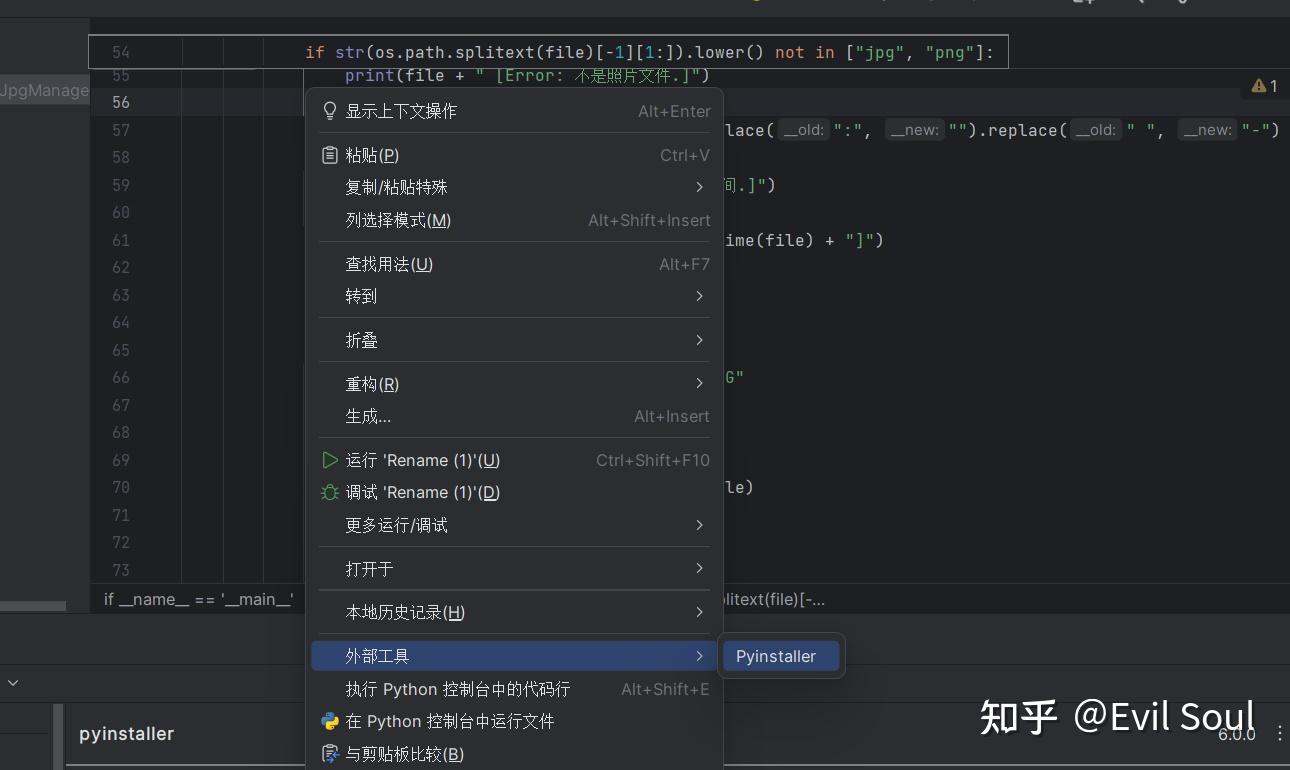Open the vertical ellipsis menu near 6.0.0
This screenshot has width=1290, height=770.
tap(1280, 734)
